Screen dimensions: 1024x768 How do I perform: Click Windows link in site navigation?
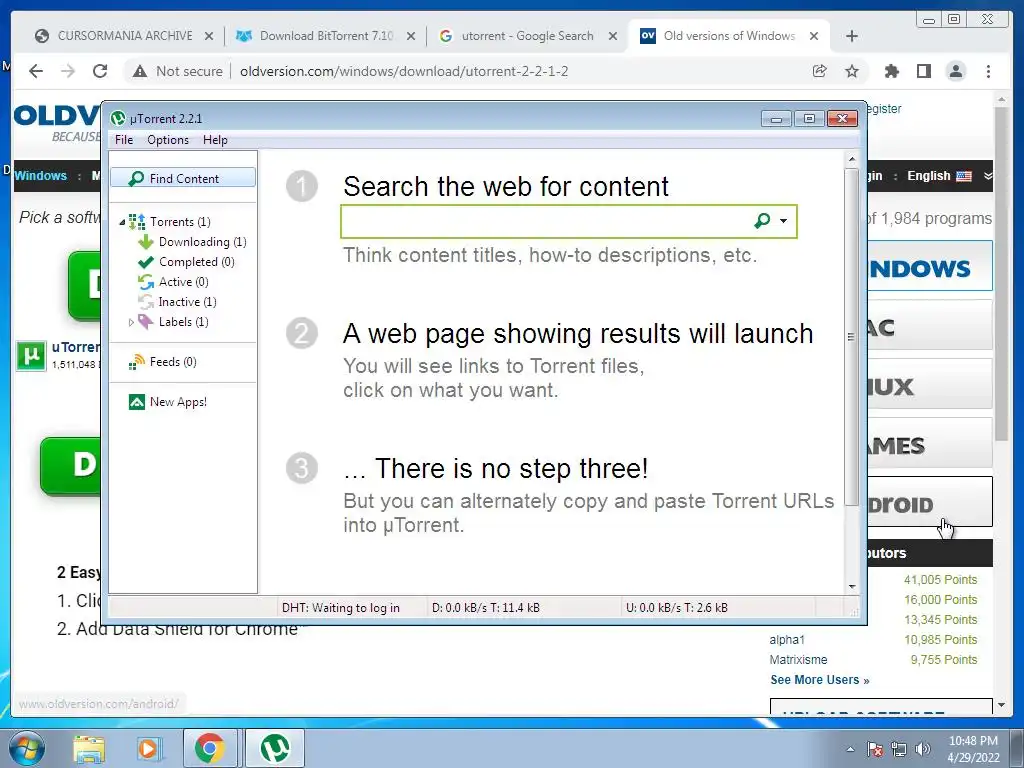[40, 176]
